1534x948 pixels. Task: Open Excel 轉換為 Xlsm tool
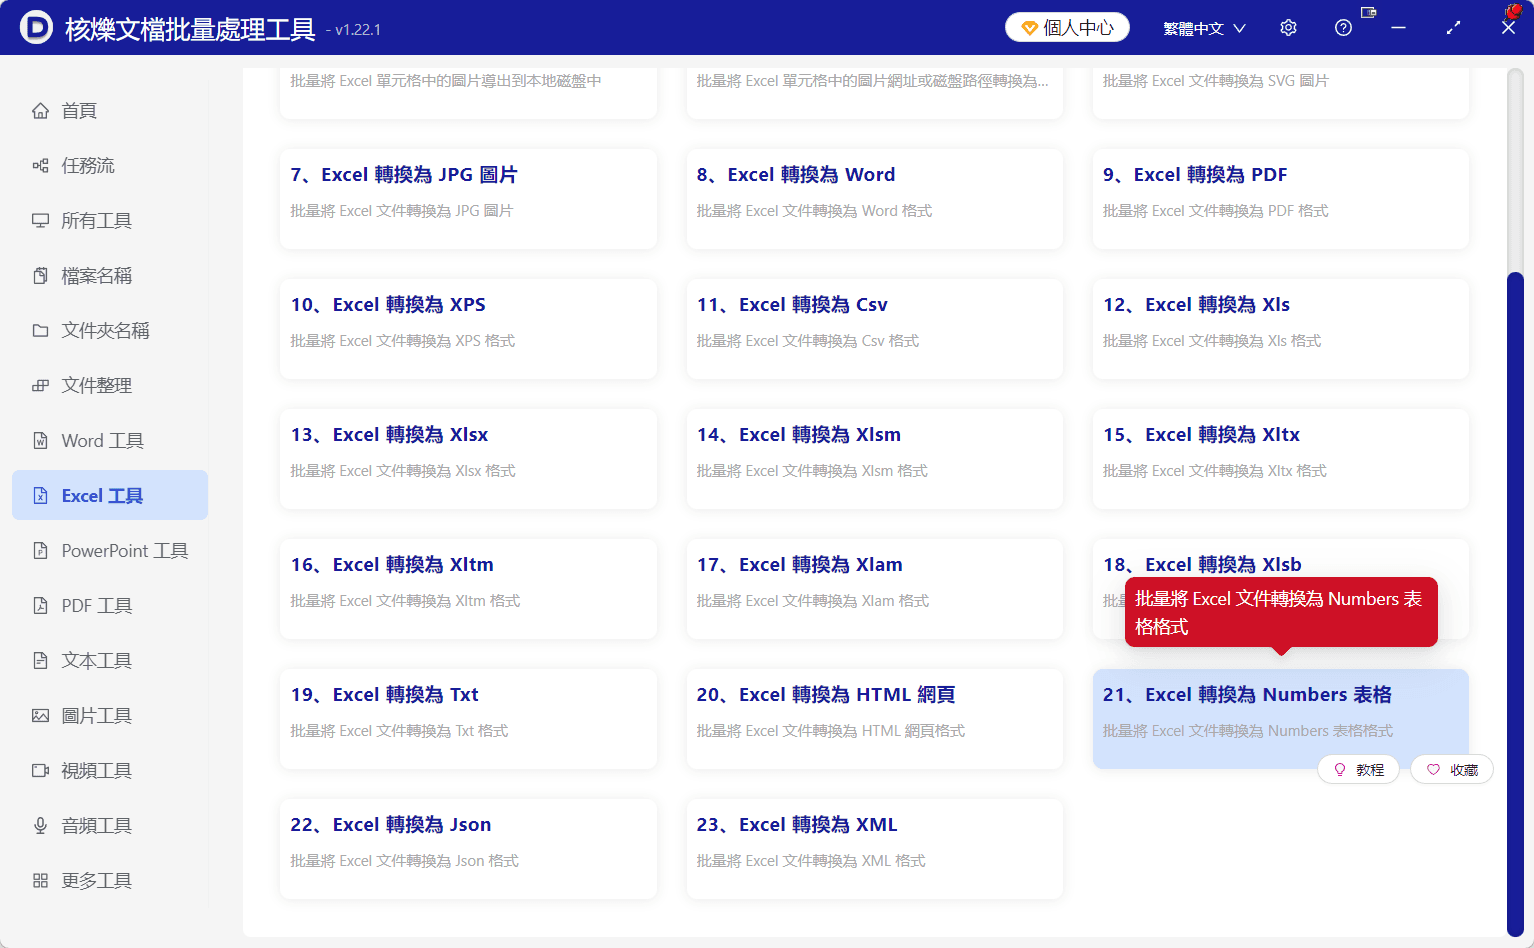(x=874, y=459)
